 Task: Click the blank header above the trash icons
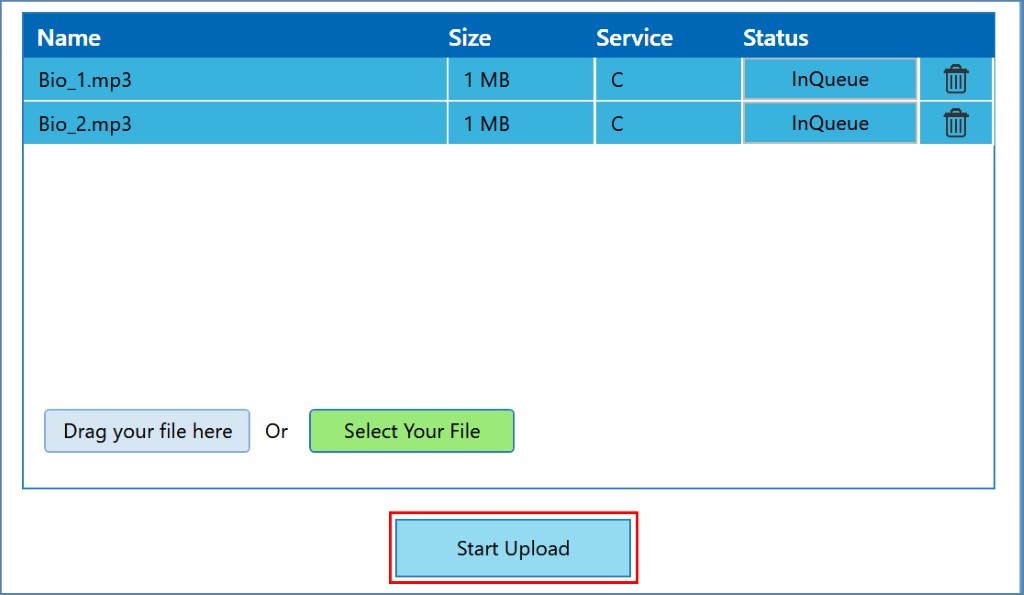pyautogui.click(x=956, y=38)
